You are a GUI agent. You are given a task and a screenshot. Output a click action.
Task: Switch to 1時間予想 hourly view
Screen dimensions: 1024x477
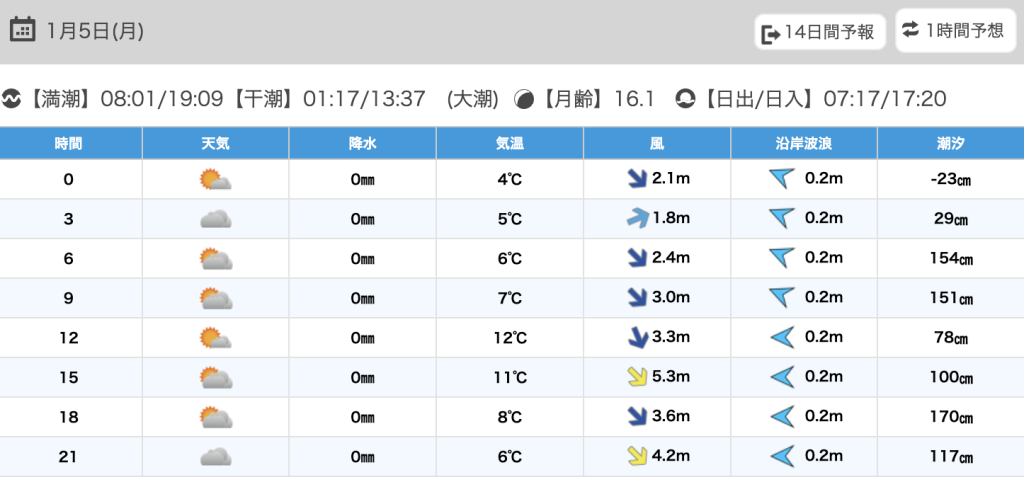955,31
